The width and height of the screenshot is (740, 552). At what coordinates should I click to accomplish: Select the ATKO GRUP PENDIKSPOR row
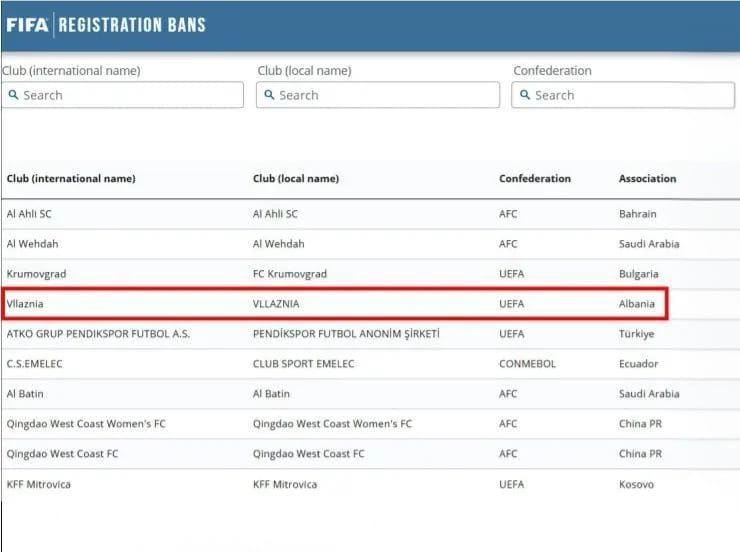point(98,334)
